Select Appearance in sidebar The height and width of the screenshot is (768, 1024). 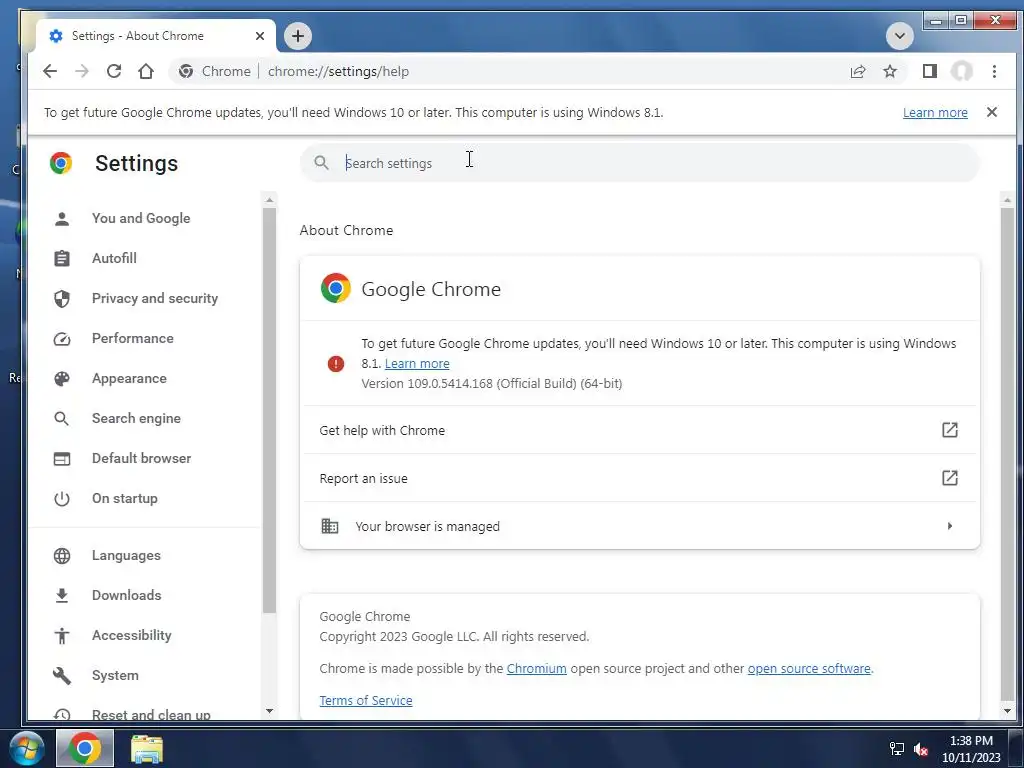pyautogui.click(x=129, y=378)
